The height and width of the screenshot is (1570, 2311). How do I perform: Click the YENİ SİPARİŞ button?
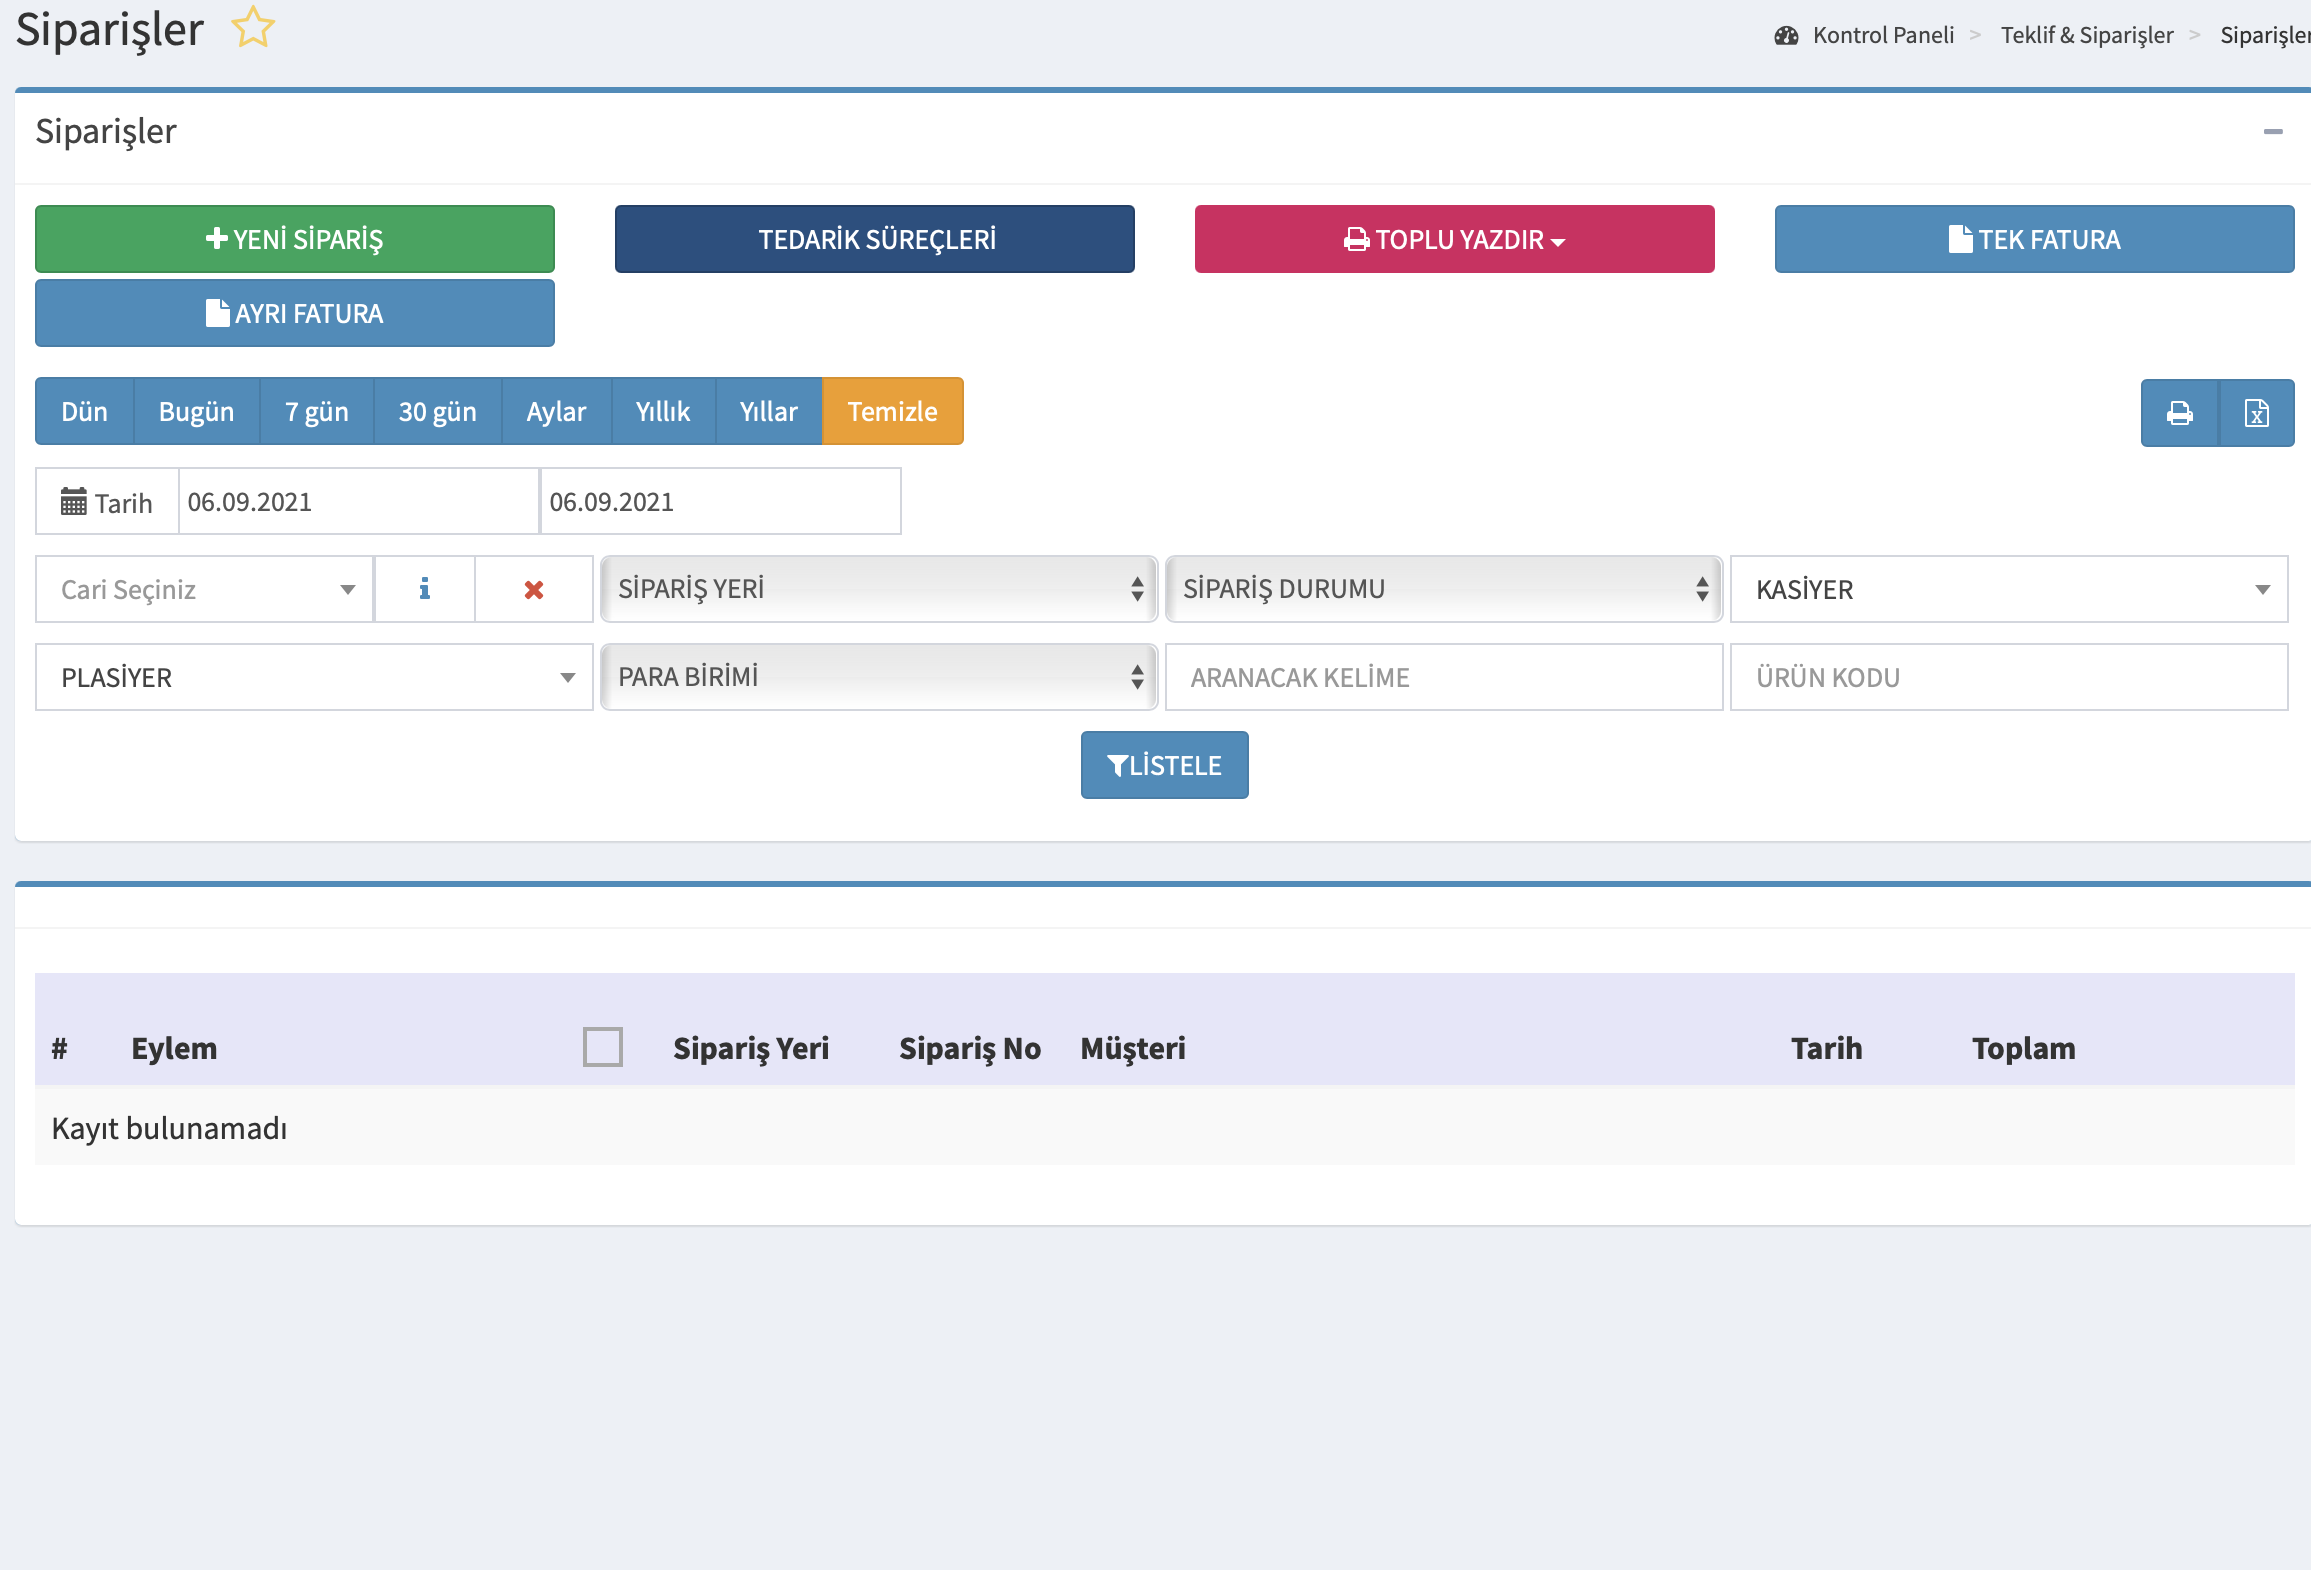tap(295, 240)
